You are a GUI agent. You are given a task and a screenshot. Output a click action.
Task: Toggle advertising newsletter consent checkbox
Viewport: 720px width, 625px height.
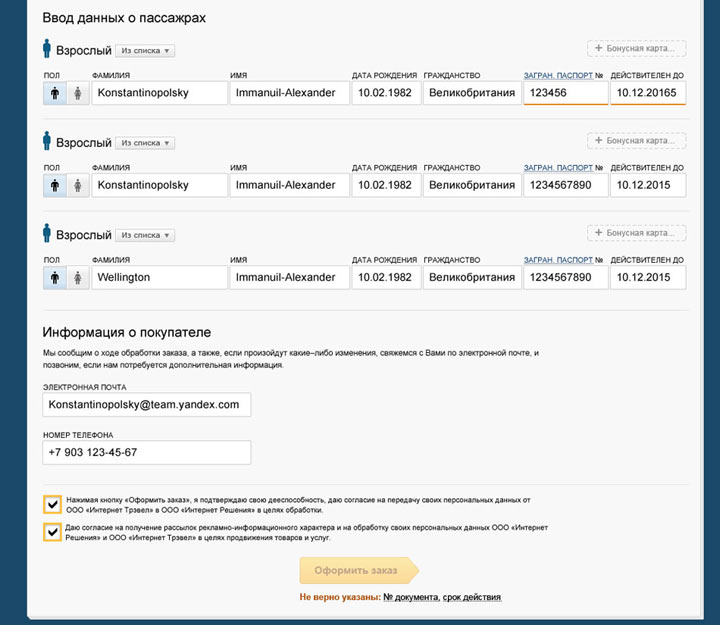(x=51, y=531)
